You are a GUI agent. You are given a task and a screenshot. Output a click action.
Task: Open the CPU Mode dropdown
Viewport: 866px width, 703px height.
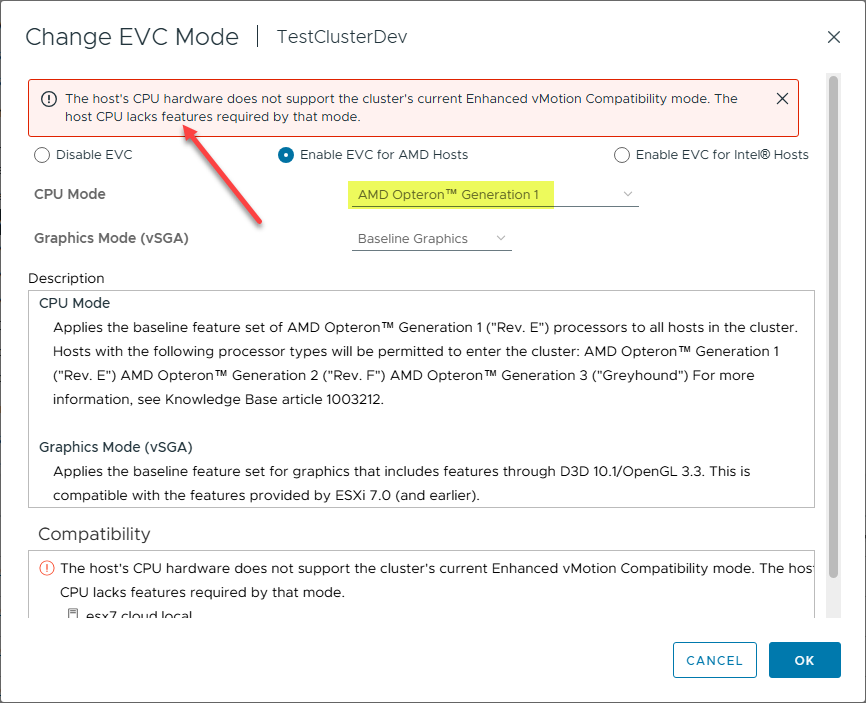494,194
